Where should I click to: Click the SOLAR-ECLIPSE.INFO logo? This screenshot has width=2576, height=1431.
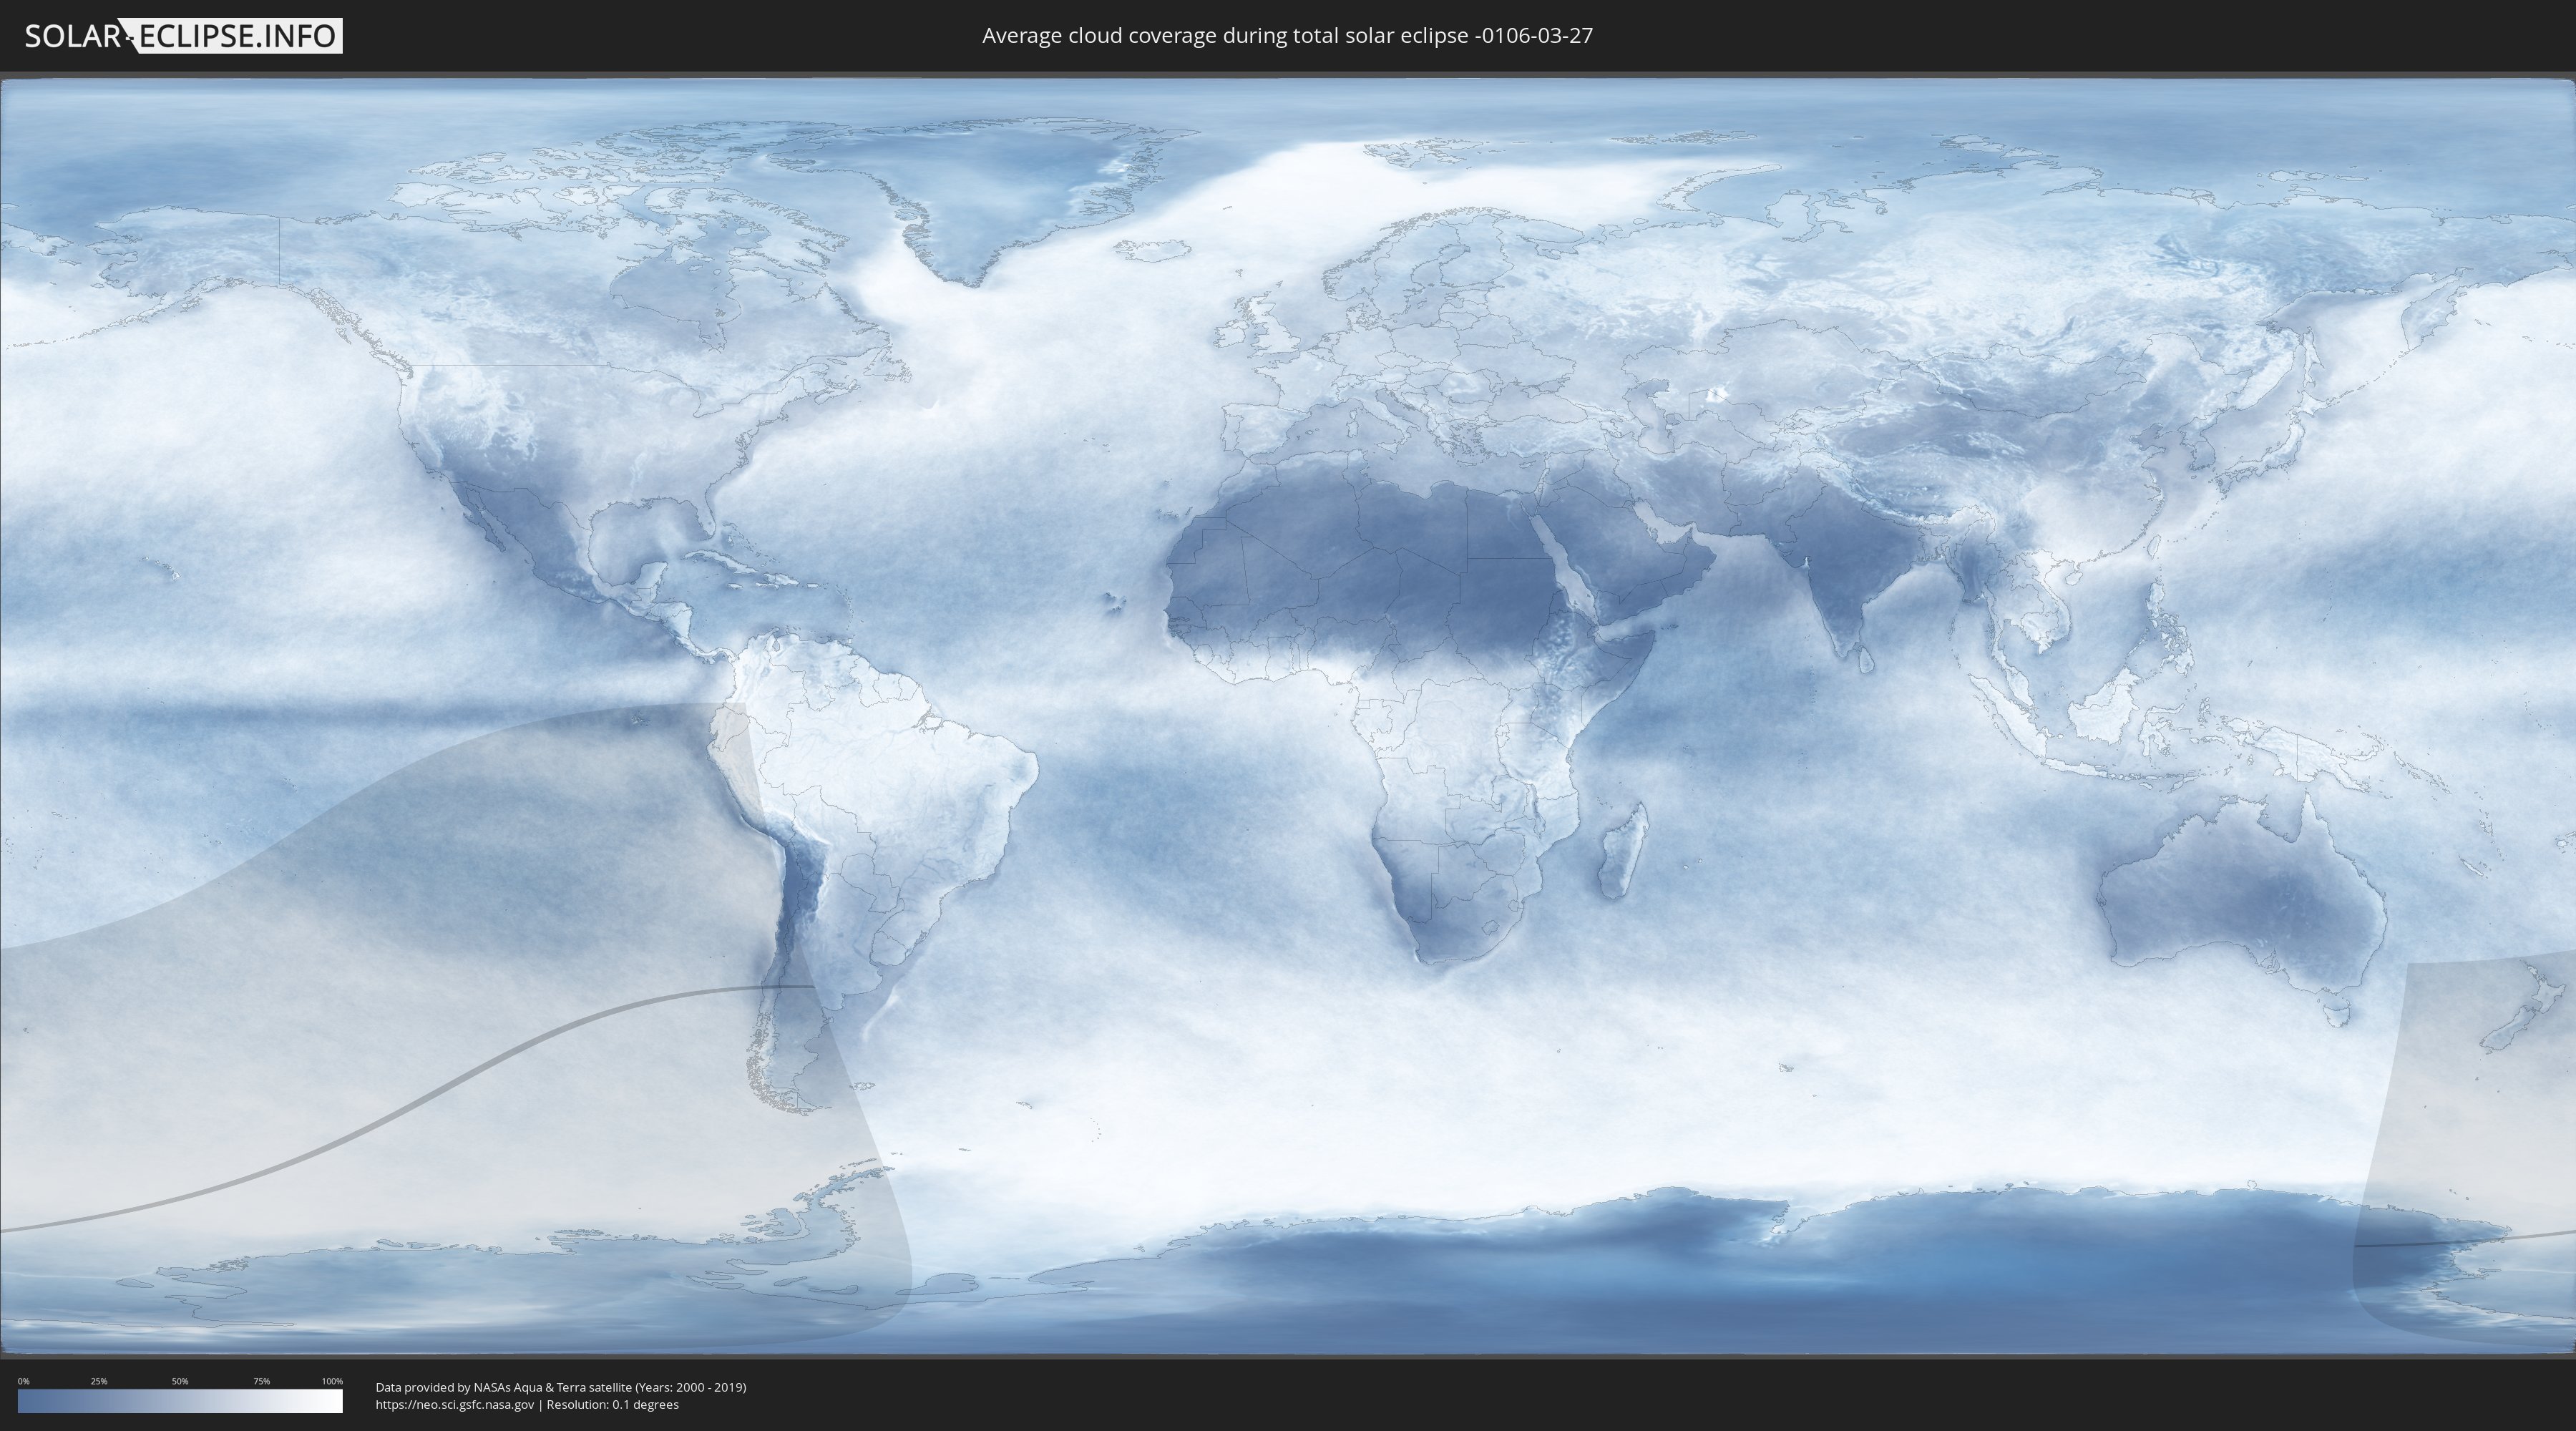tap(183, 36)
